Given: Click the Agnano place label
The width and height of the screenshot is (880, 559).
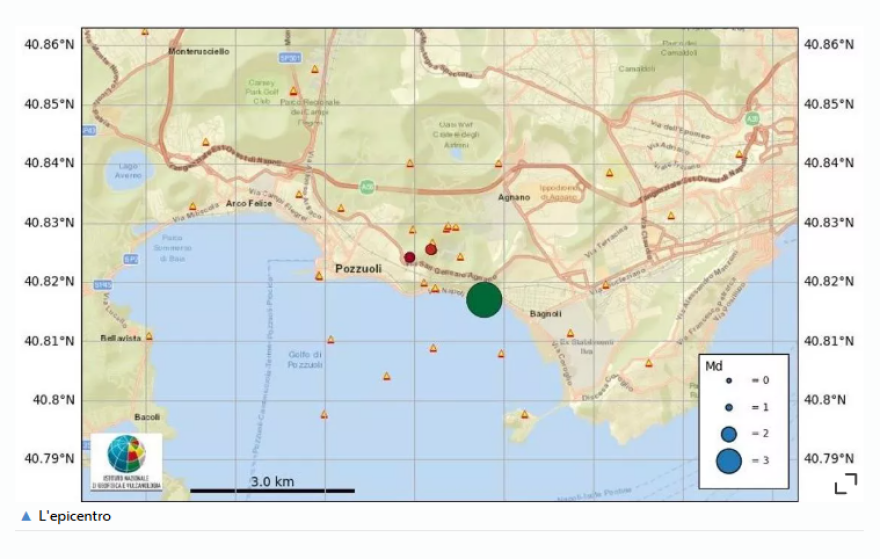Looking at the screenshot, I should coord(514,197).
